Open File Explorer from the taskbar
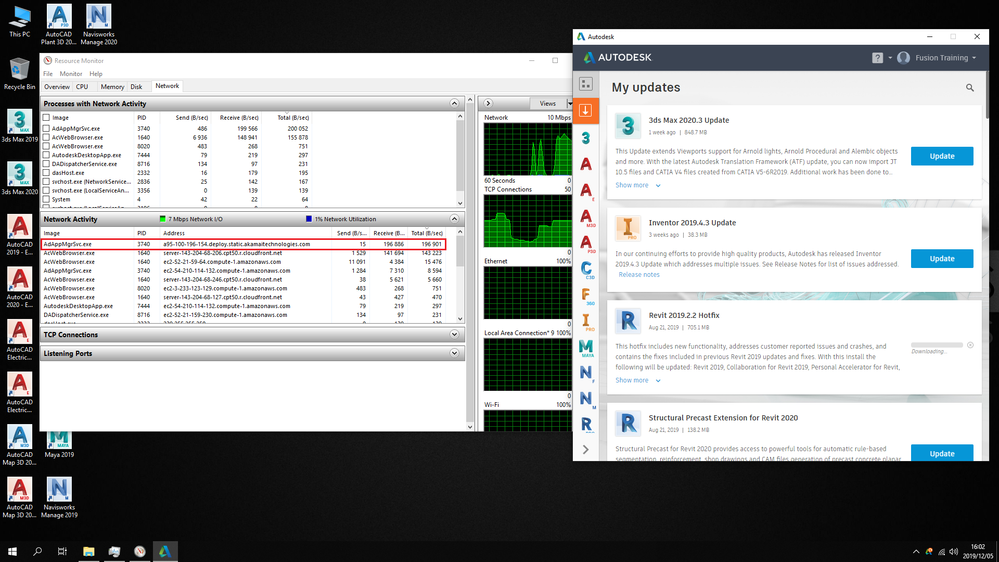 tap(89, 551)
